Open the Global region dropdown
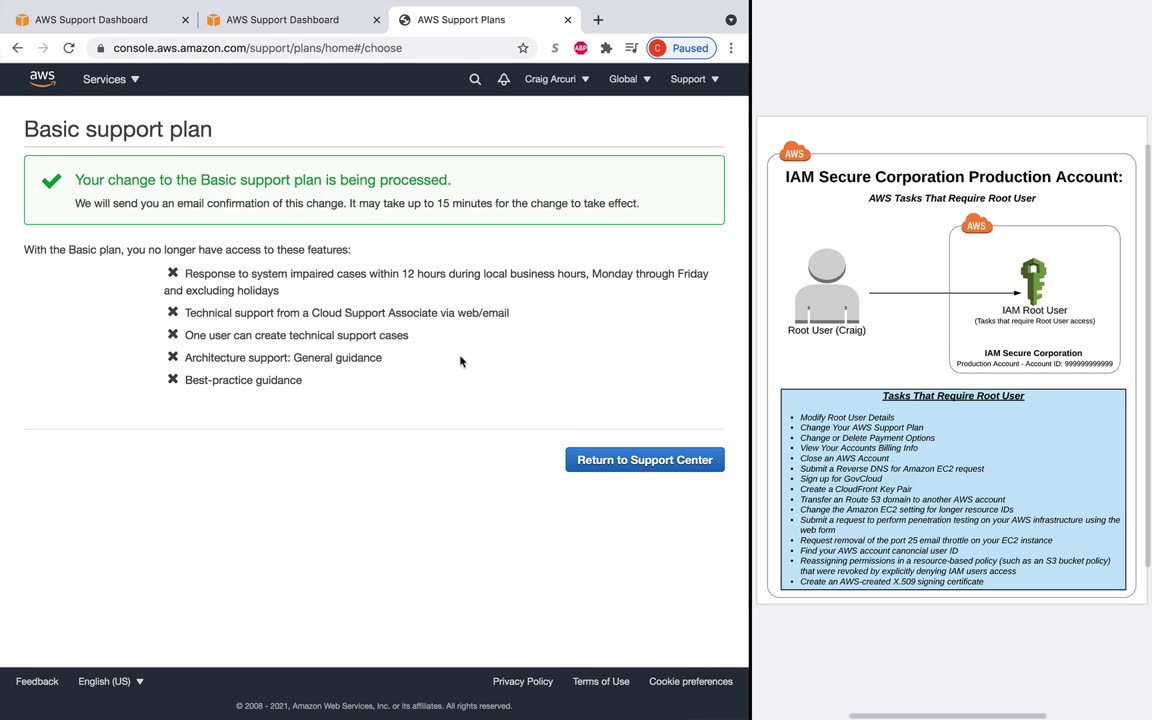The width and height of the screenshot is (1152, 720). click(630, 79)
